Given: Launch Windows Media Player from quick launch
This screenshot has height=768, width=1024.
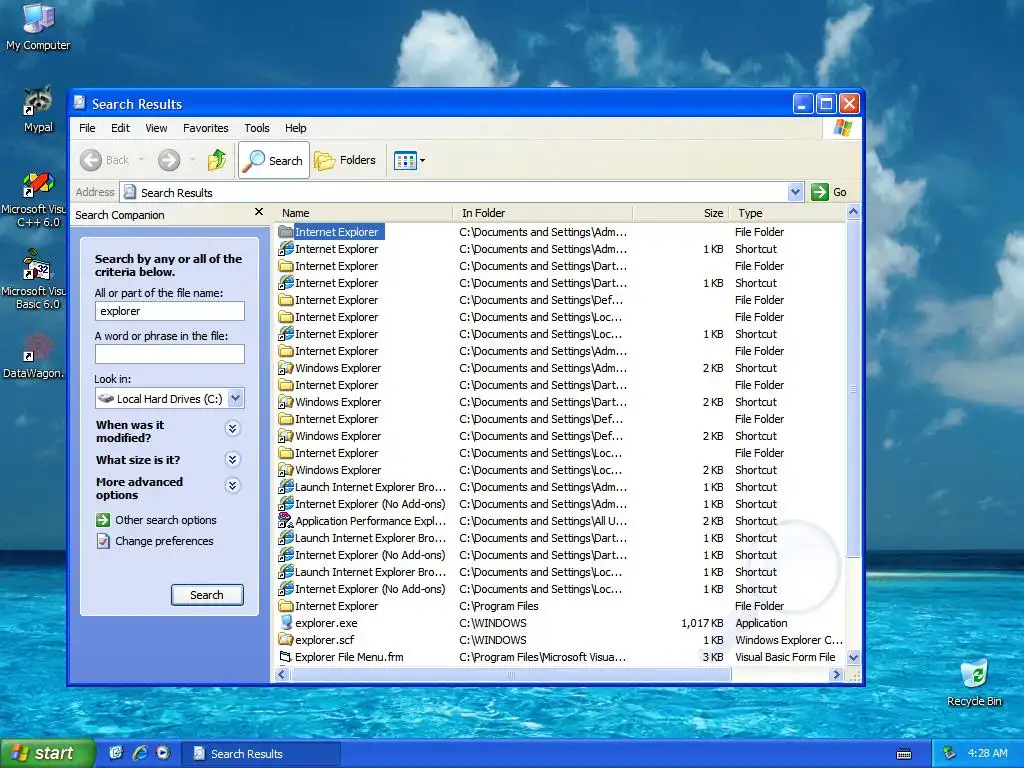Looking at the screenshot, I should (x=163, y=753).
